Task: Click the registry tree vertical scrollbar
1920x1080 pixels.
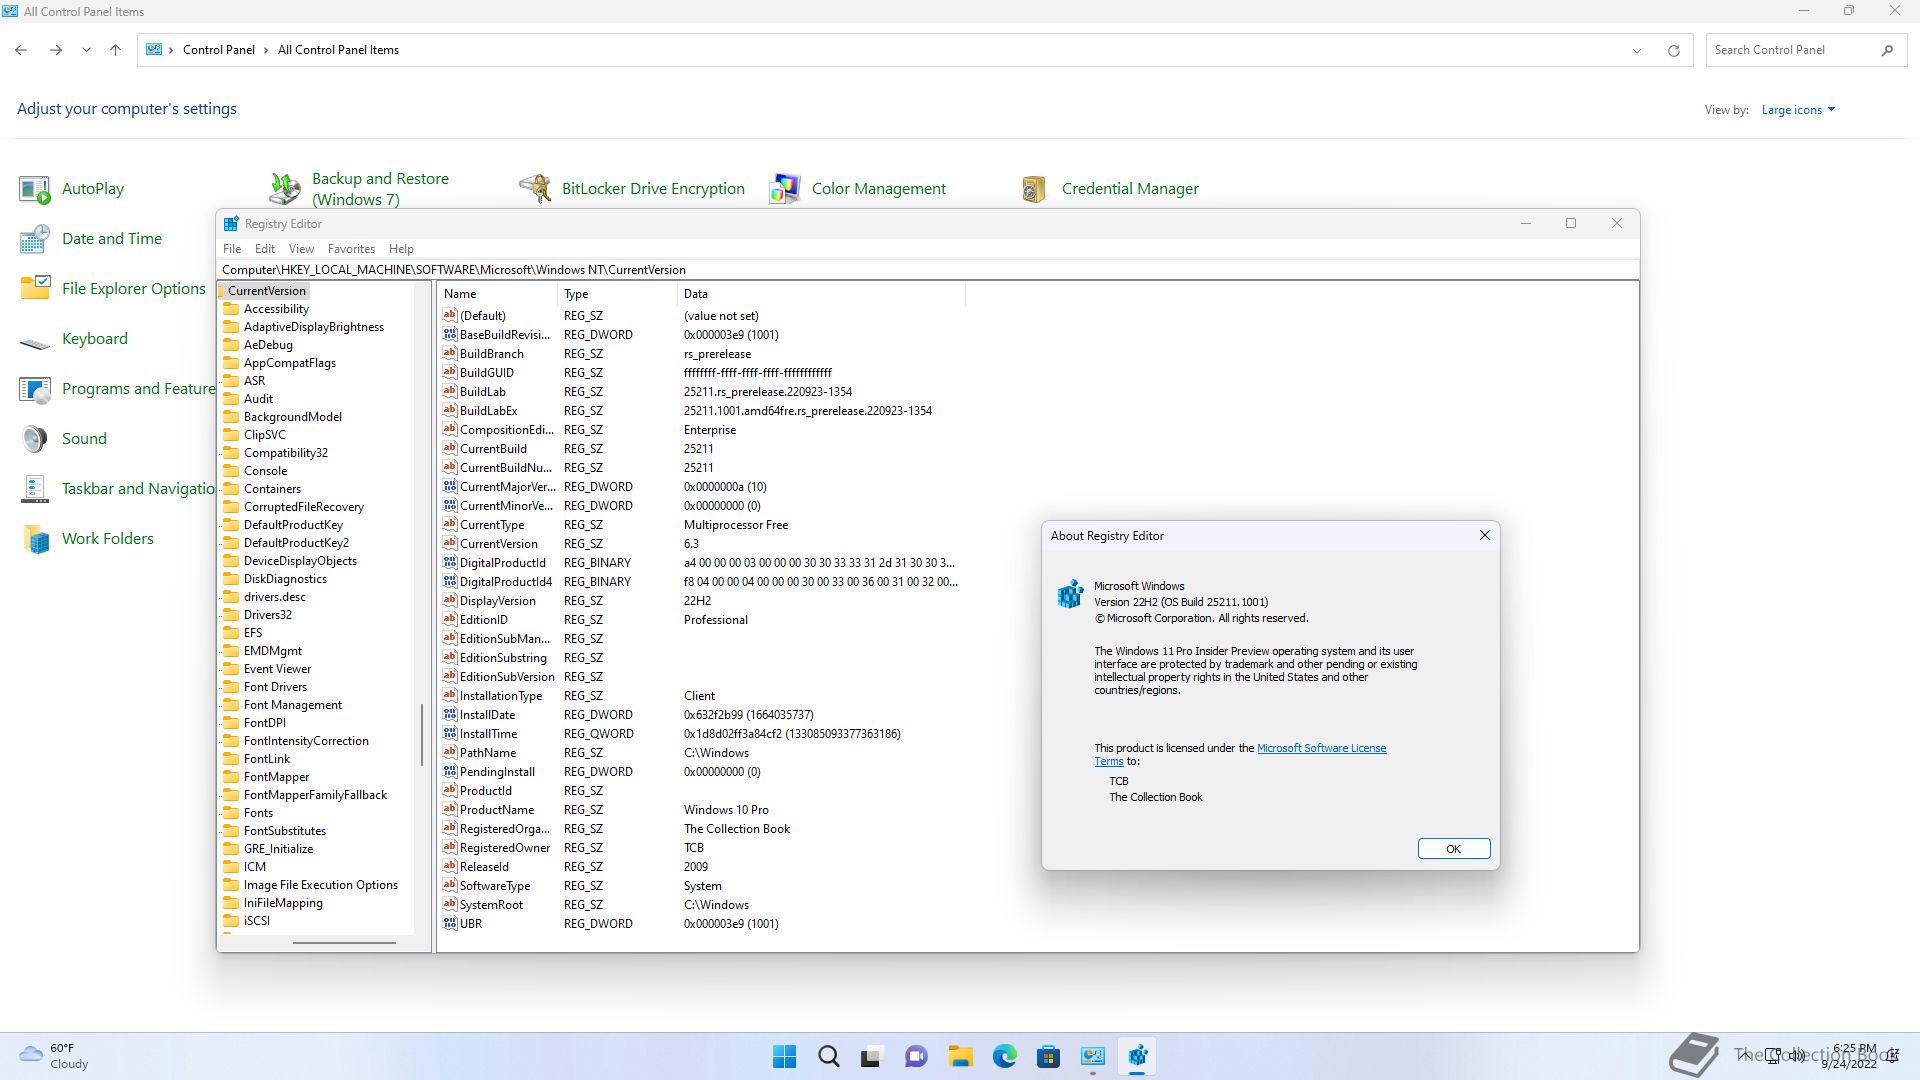Action: 422,735
